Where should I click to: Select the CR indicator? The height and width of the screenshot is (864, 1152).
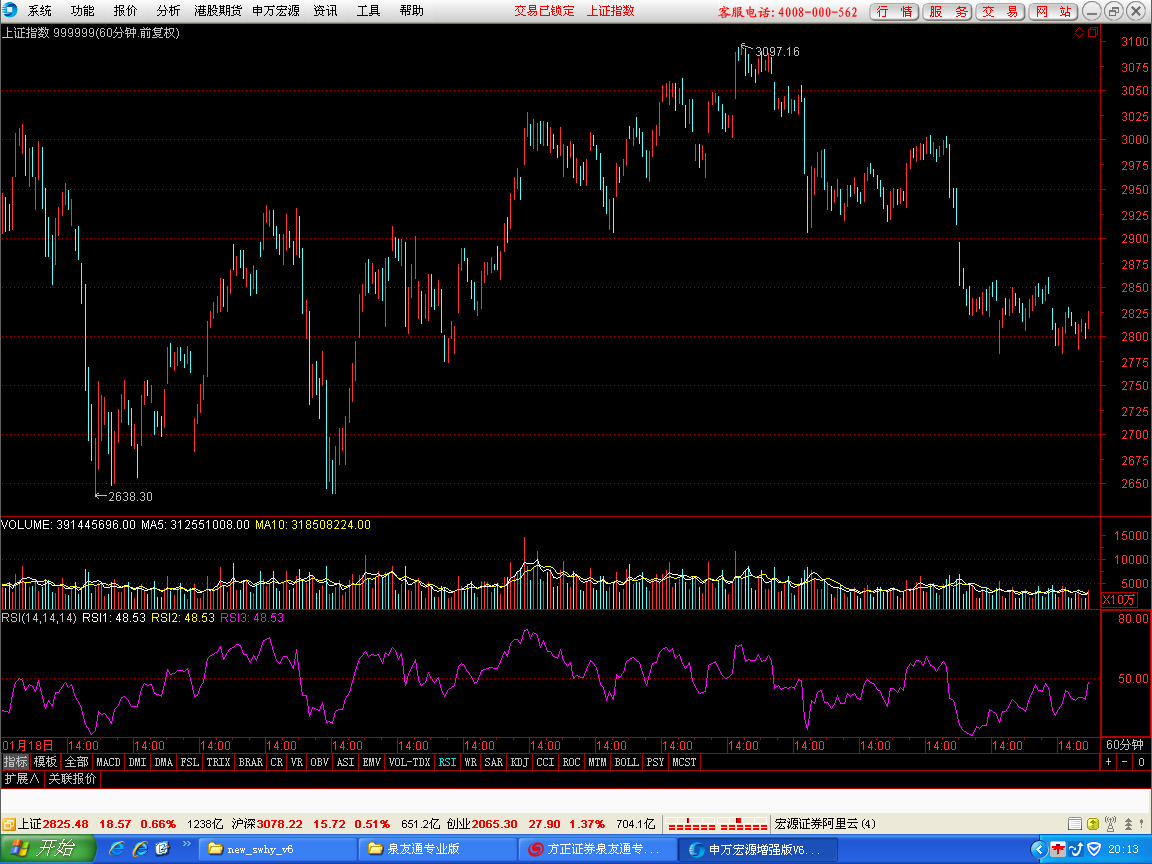276,762
